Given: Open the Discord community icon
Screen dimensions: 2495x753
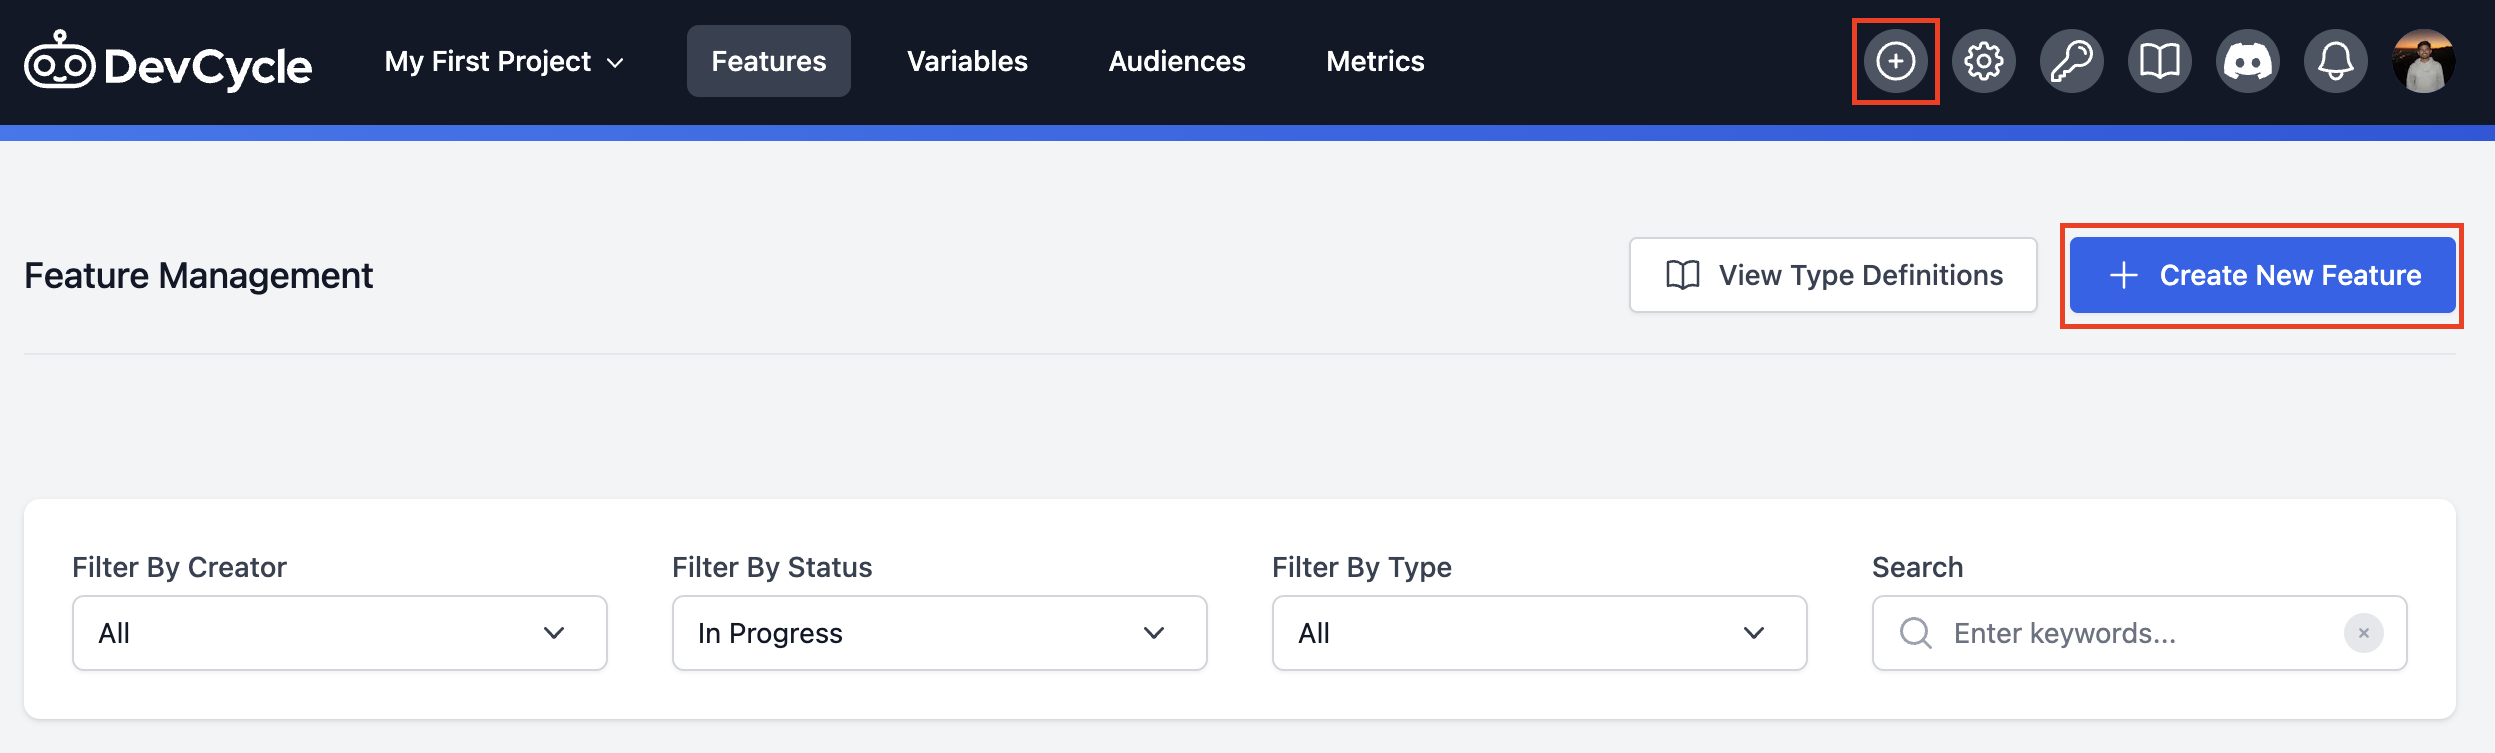Looking at the screenshot, I should tap(2247, 62).
